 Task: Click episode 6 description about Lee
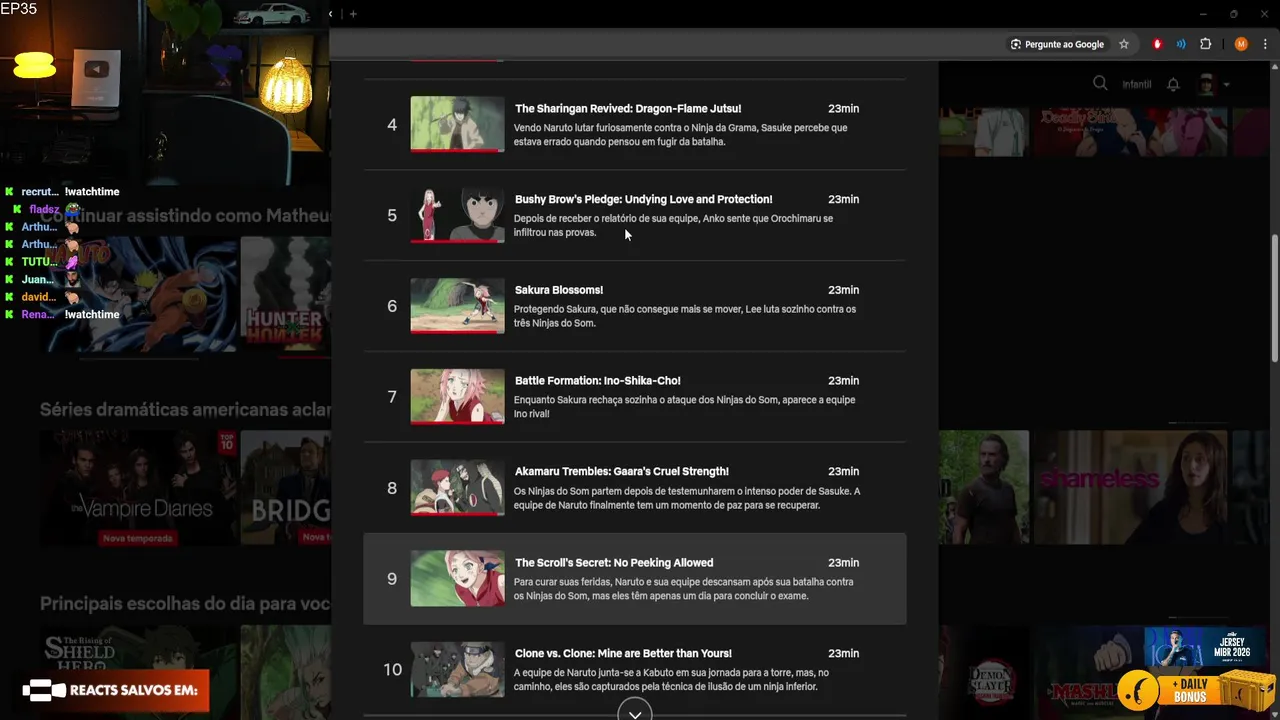685,316
